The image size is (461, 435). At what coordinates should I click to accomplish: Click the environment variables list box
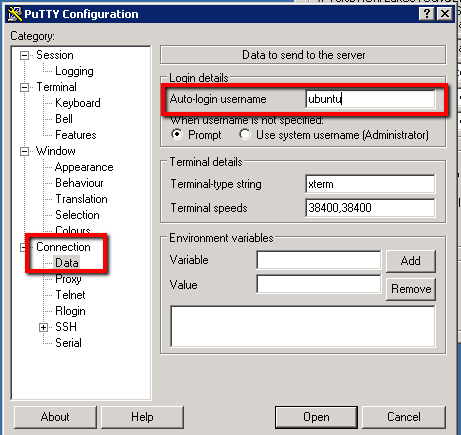point(303,327)
